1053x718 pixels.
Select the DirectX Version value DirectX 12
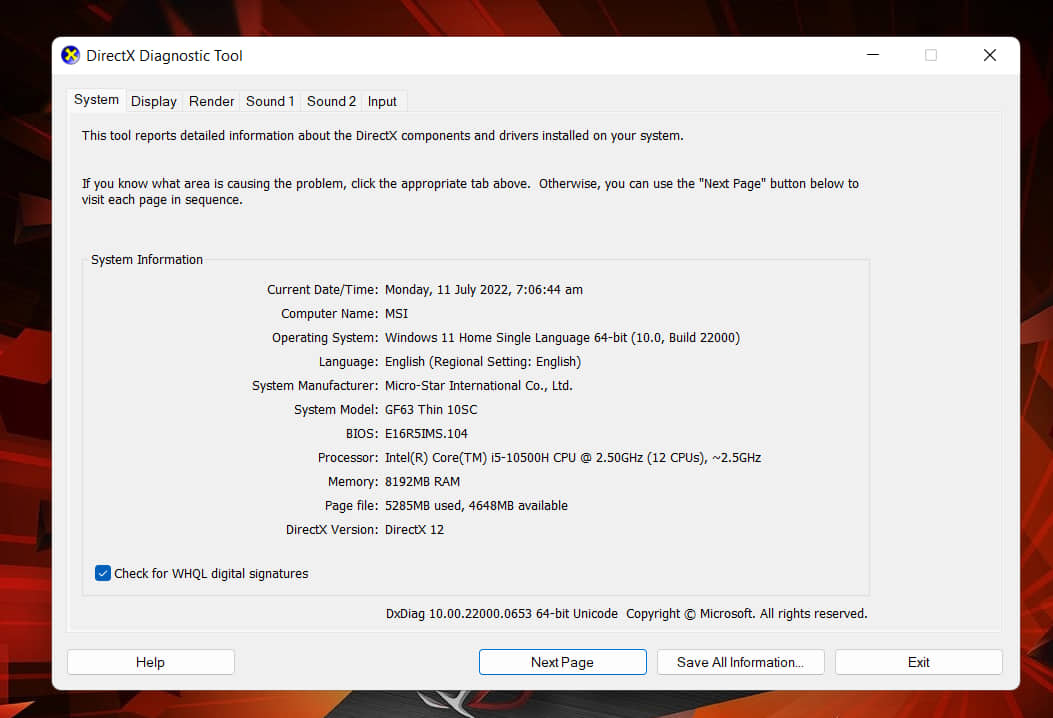click(x=414, y=530)
